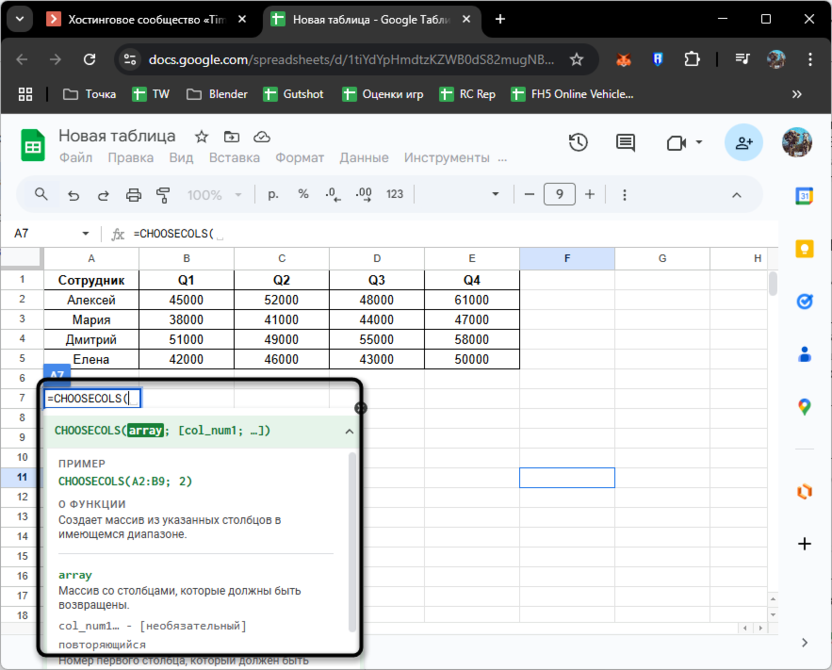
Task: Open the comments icon
Action: pos(626,143)
